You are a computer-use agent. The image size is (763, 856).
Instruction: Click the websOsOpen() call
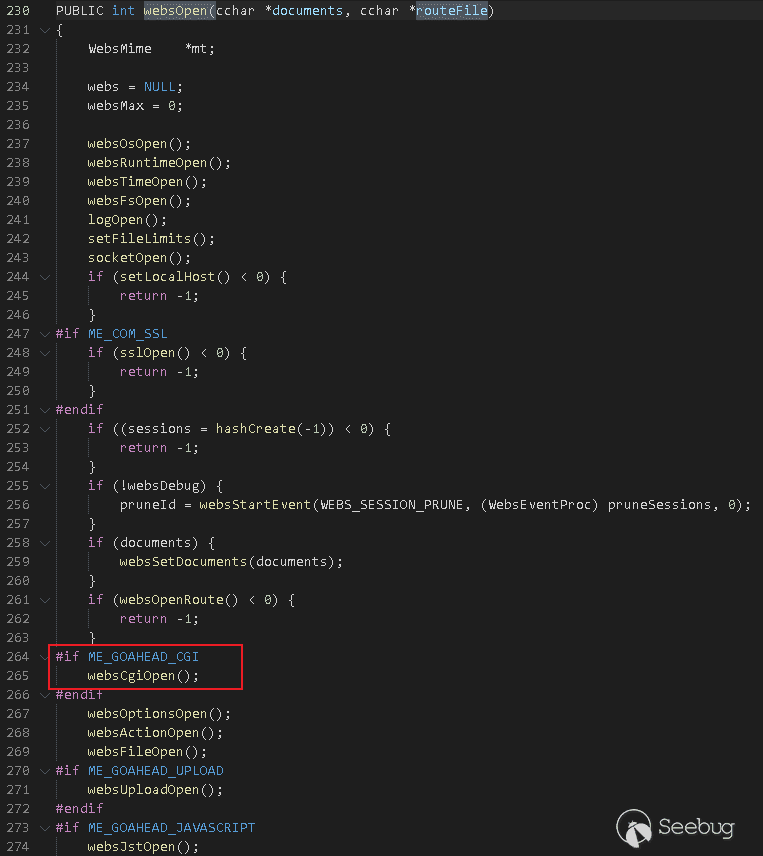139,144
